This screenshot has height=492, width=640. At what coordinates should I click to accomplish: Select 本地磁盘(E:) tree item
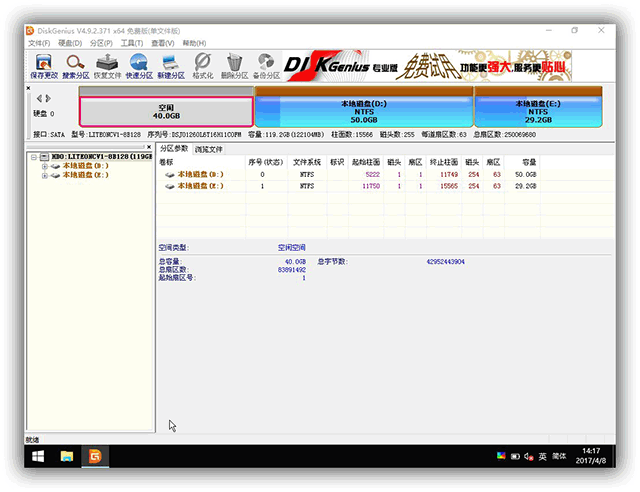click(x=85, y=175)
